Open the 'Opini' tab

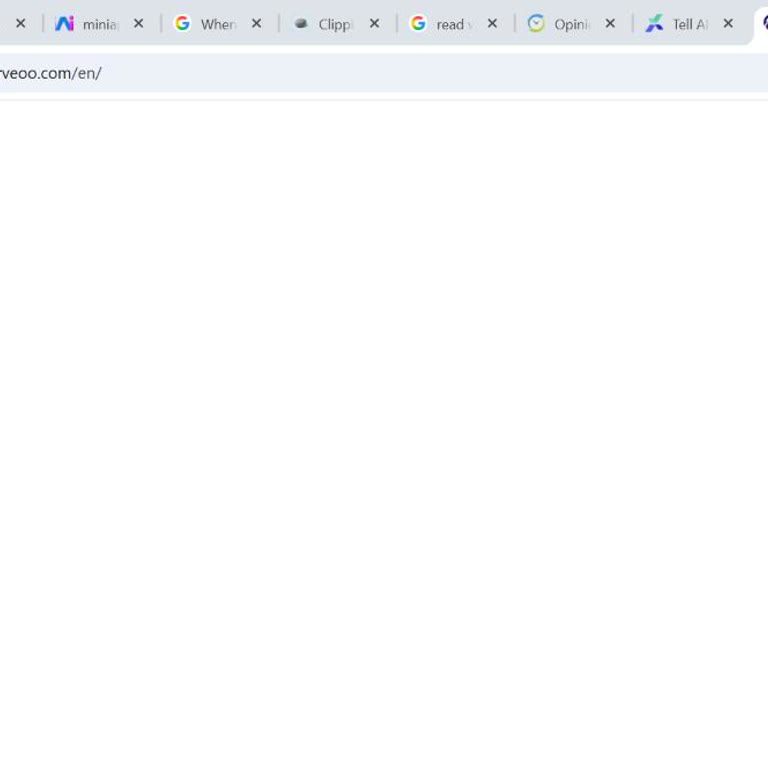point(572,24)
